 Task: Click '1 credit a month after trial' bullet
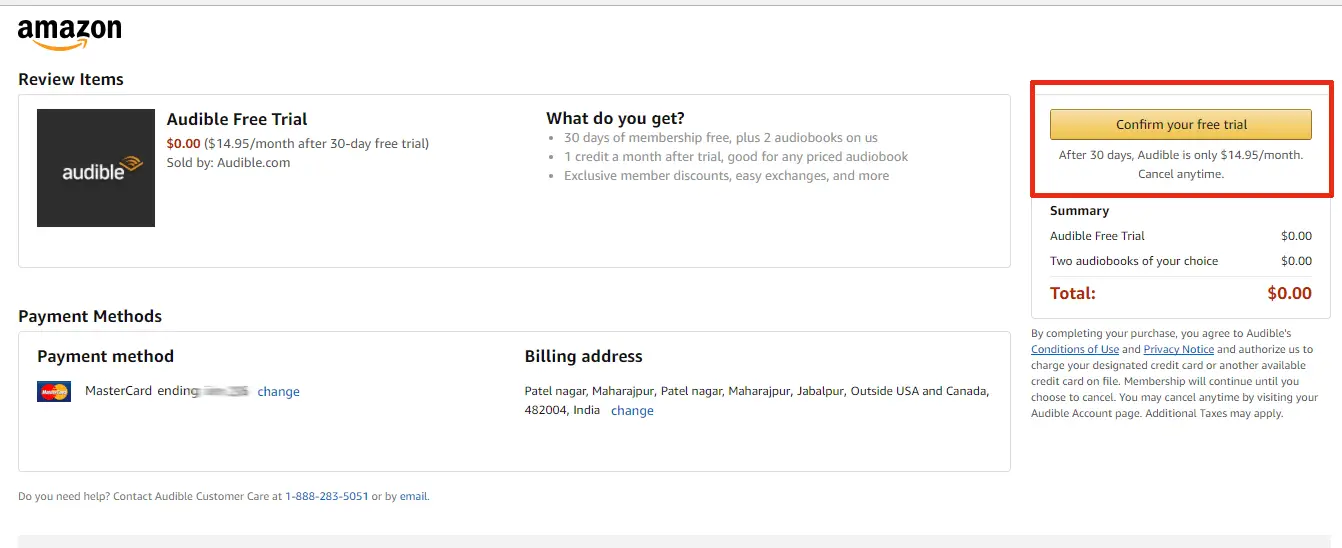(x=736, y=157)
